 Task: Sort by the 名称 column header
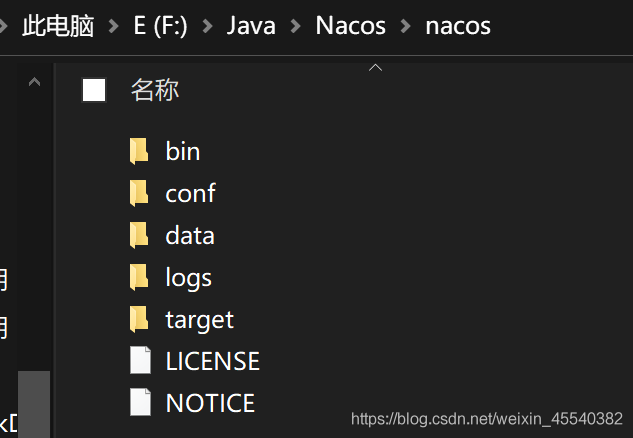(155, 90)
